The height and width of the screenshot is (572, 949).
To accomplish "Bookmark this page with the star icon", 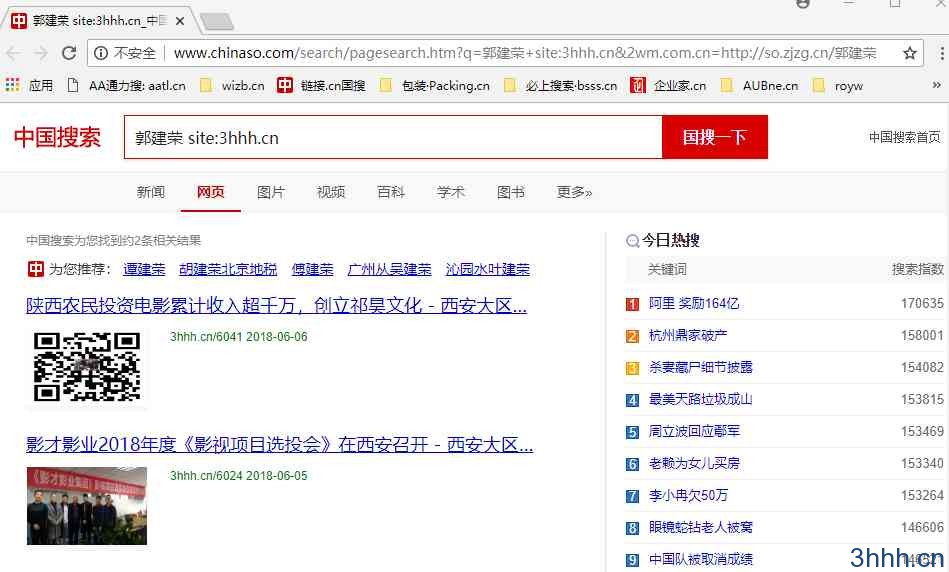I will point(910,53).
